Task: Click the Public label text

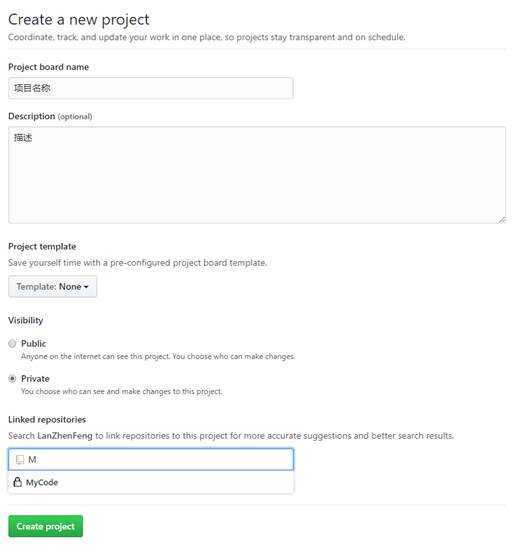Action: point(34,343)
